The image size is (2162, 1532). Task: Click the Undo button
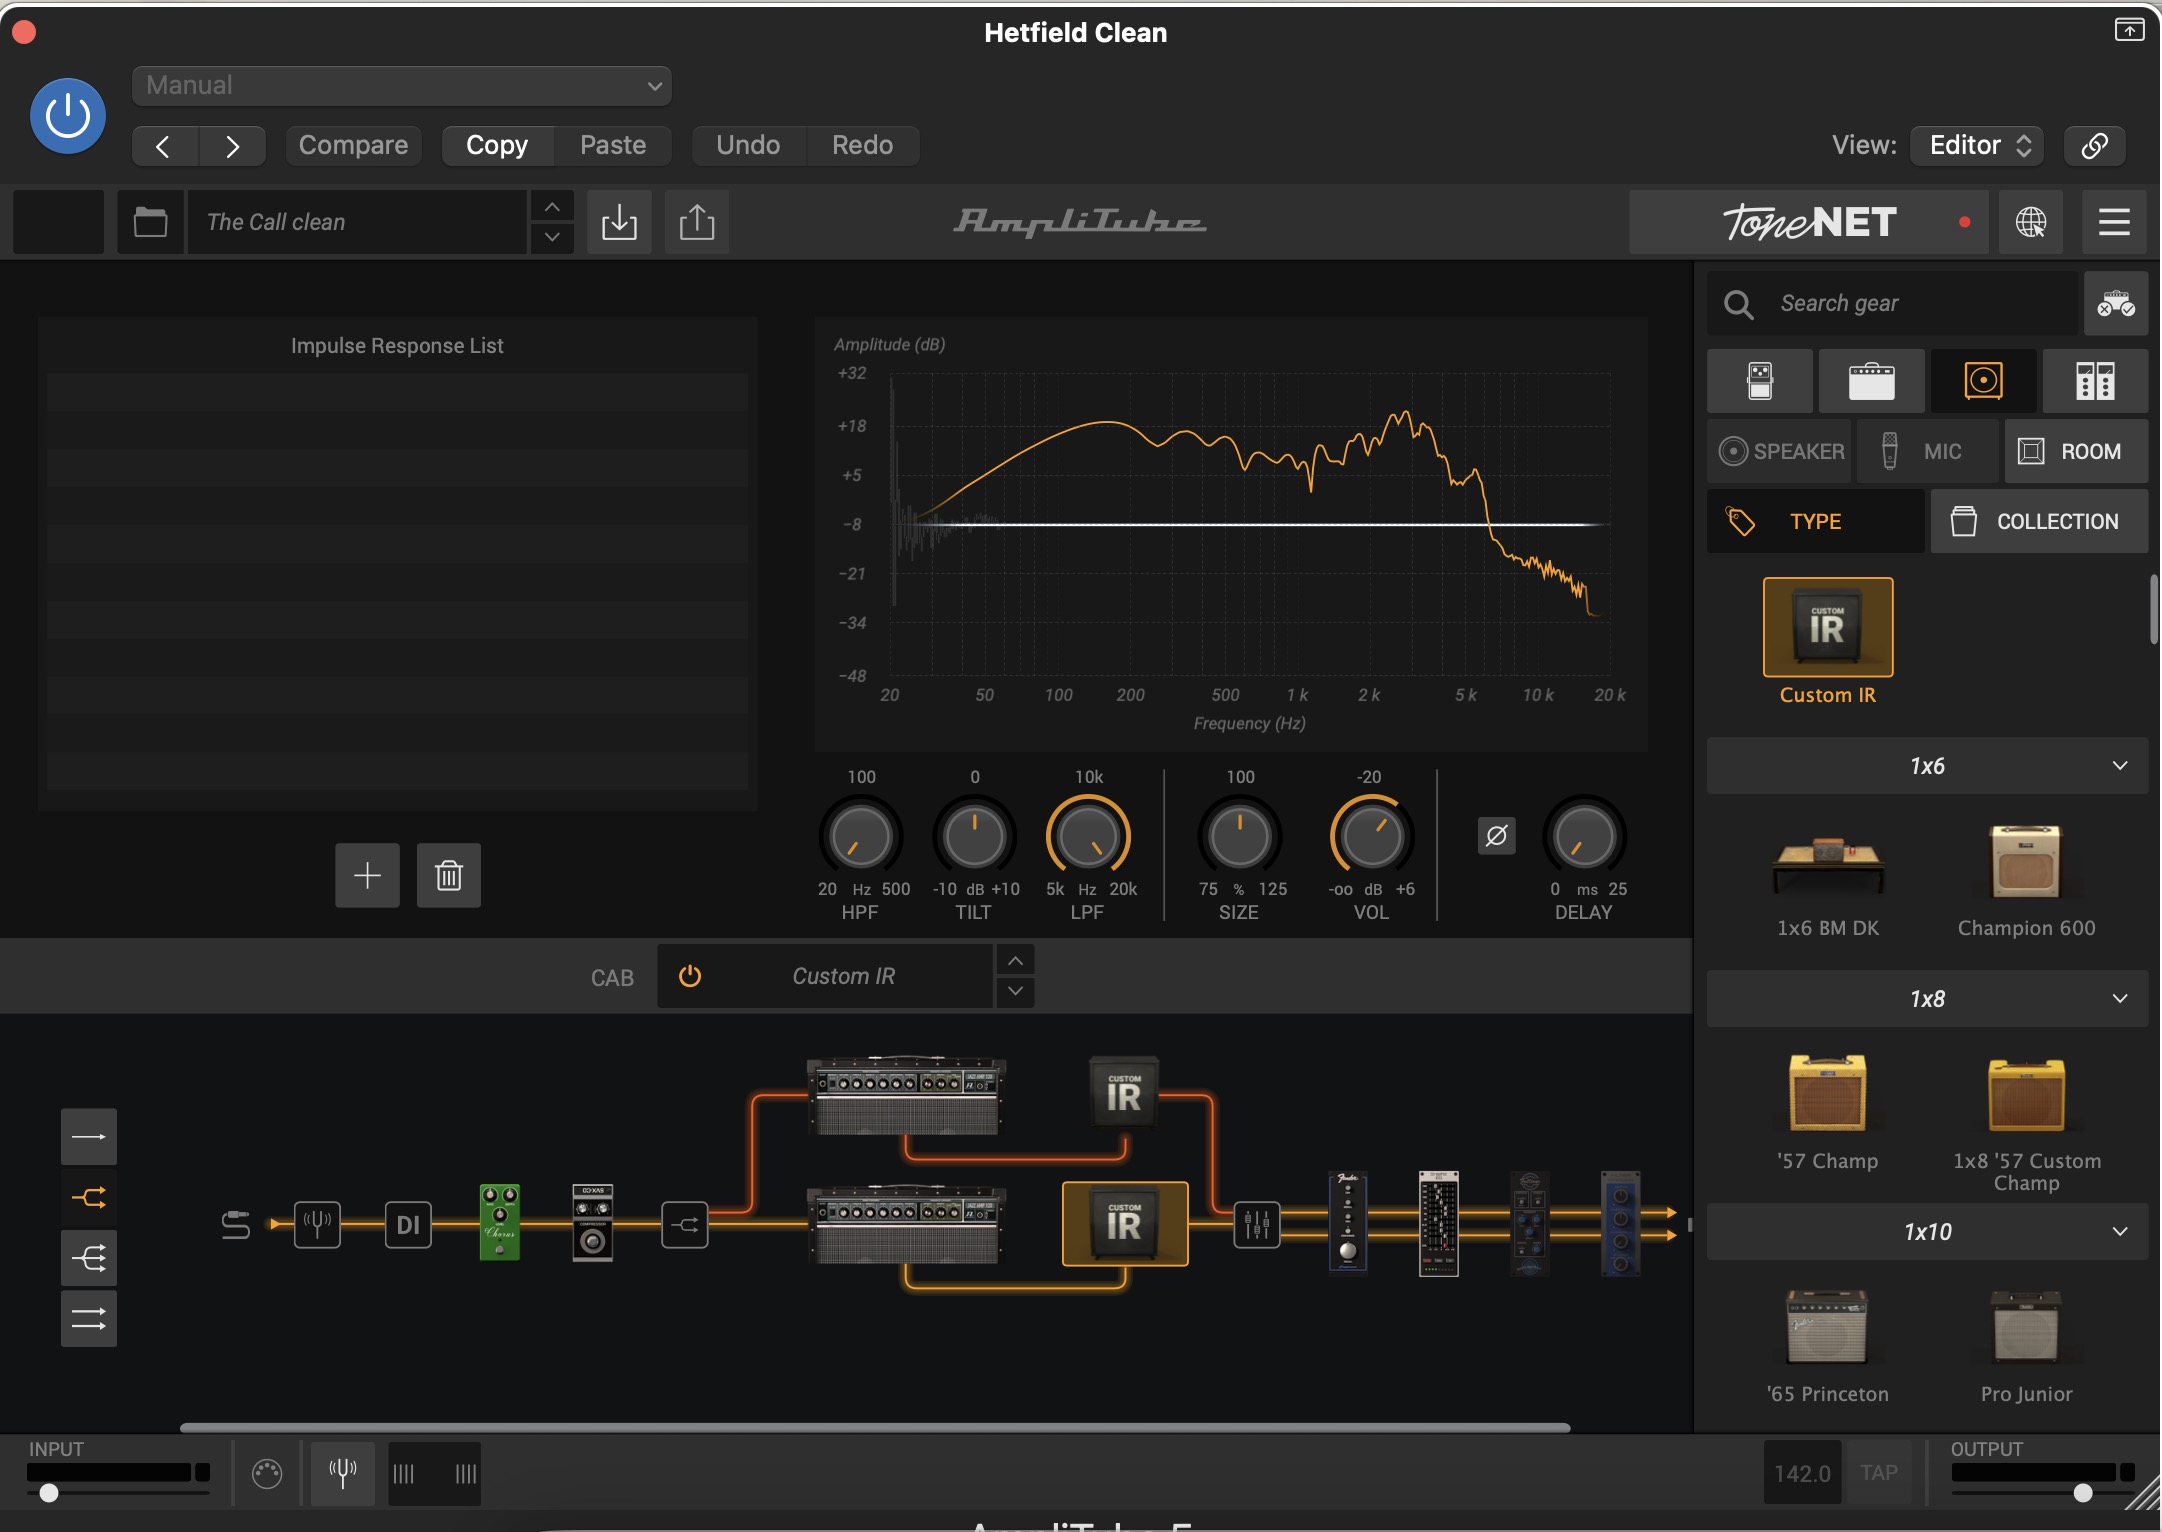748,146
